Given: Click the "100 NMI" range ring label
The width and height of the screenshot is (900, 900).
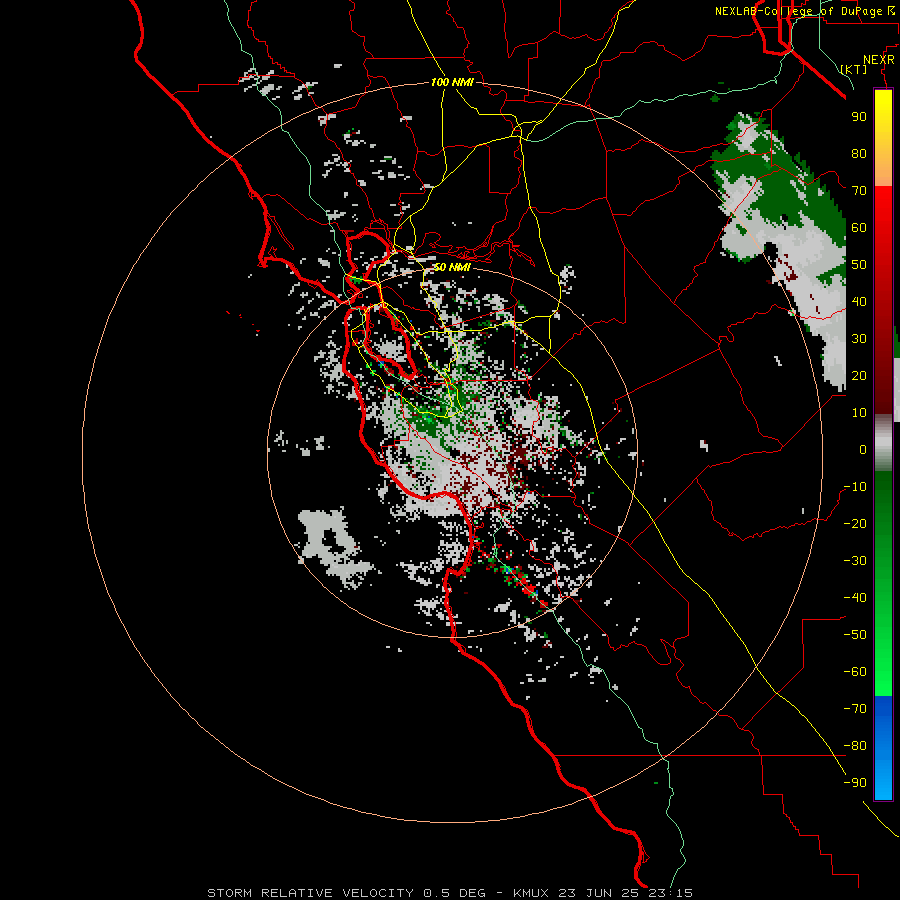Looking at the screenshot, I should tap(452, 83).
